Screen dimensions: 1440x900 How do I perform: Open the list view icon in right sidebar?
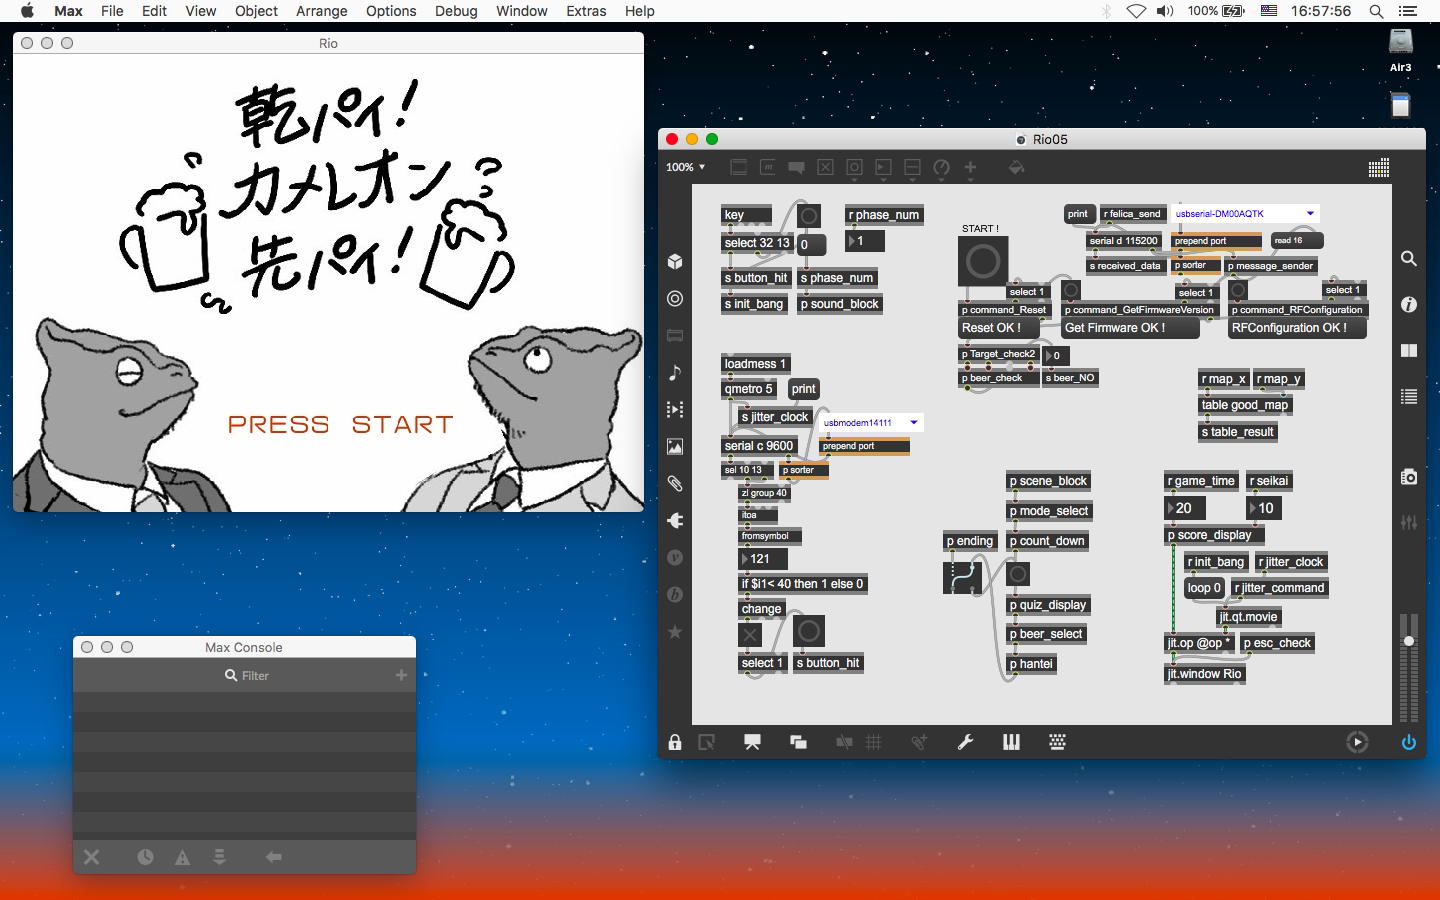pos(1409,396)
